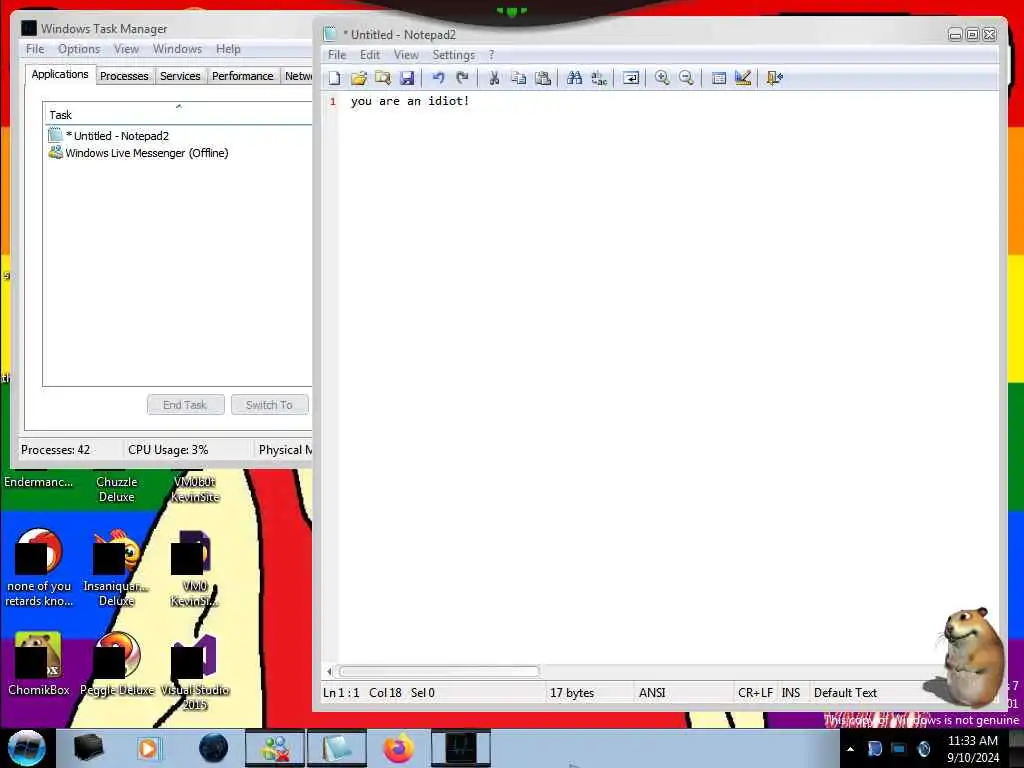Viewport: 1024px width, 768px height.
Task: Click the Windows Live Messenger taskbar button
Action: pos(275,748)
